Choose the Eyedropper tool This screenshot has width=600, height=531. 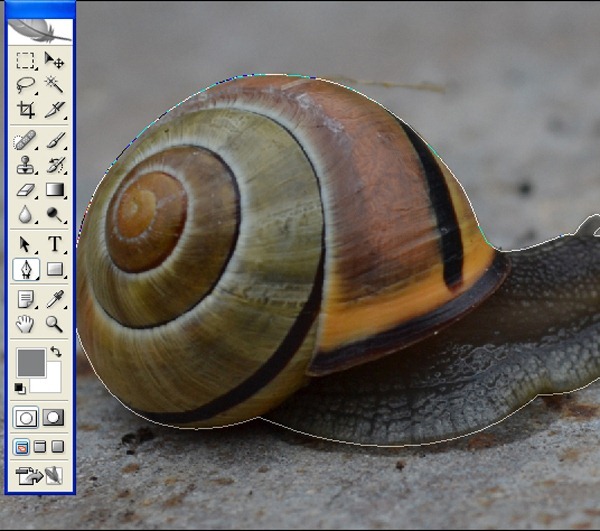pos(54,299)
